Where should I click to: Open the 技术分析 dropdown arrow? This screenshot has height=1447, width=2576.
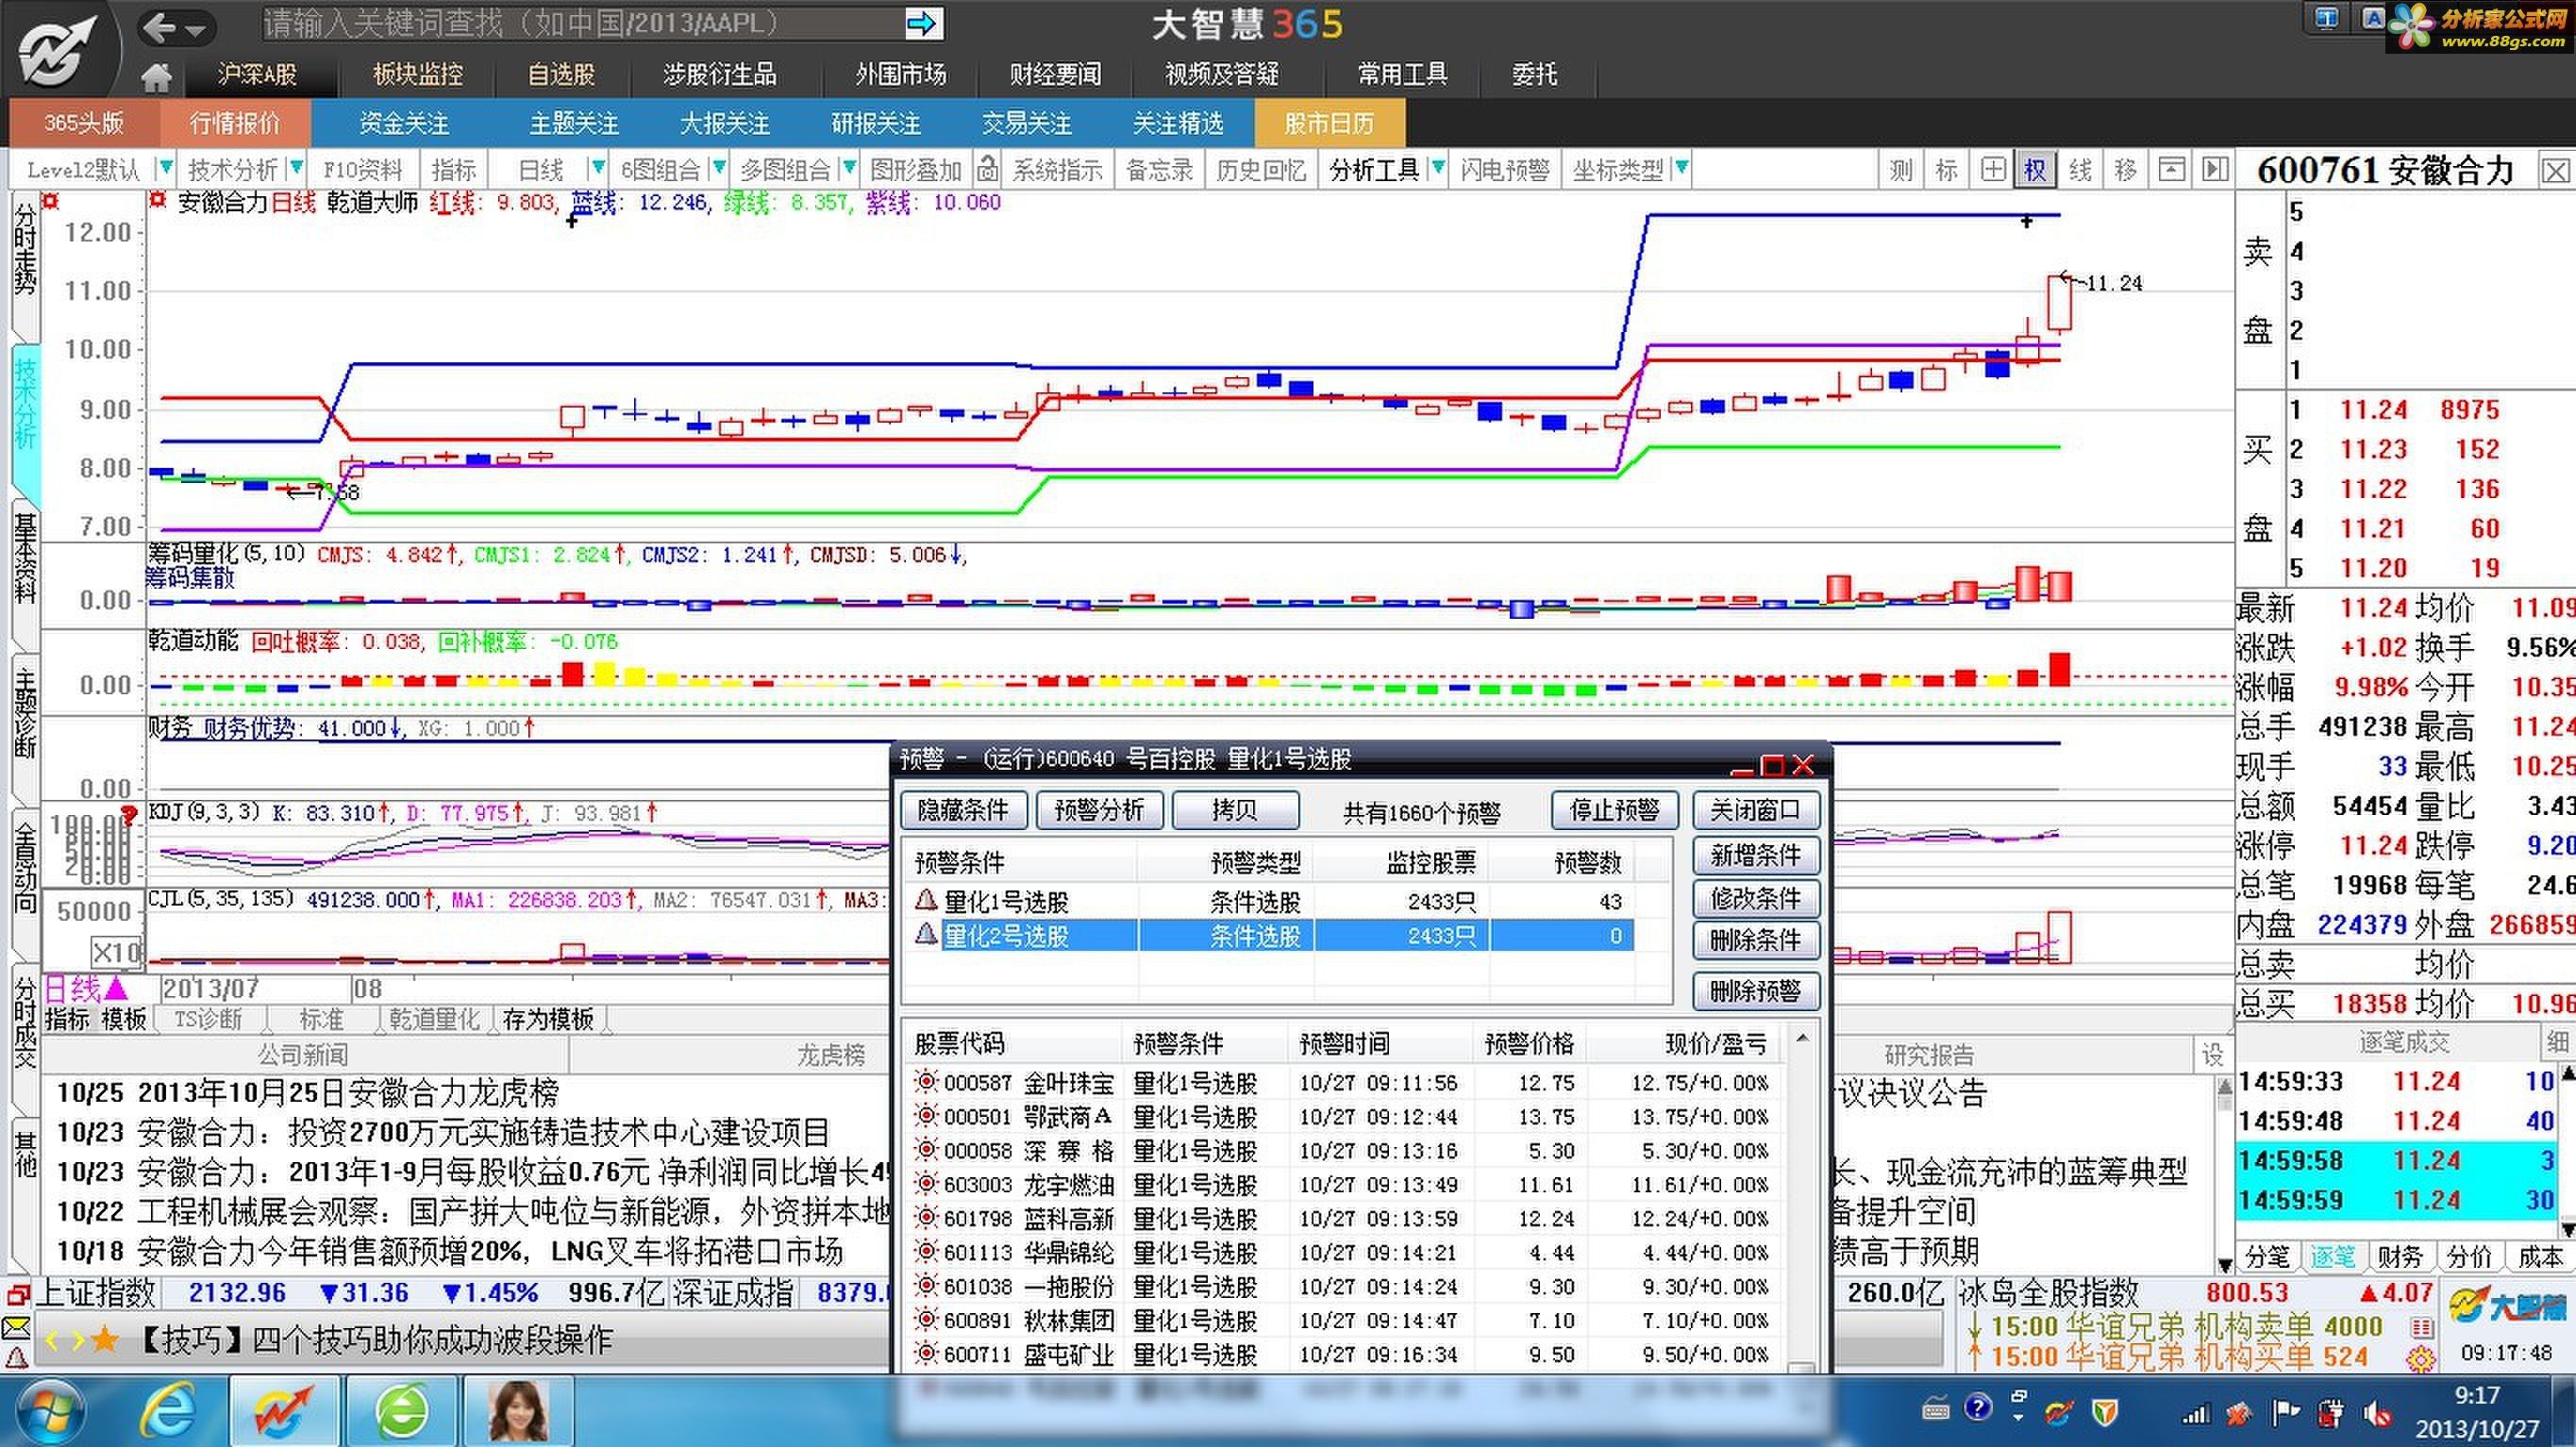click(x=296, y=167)
